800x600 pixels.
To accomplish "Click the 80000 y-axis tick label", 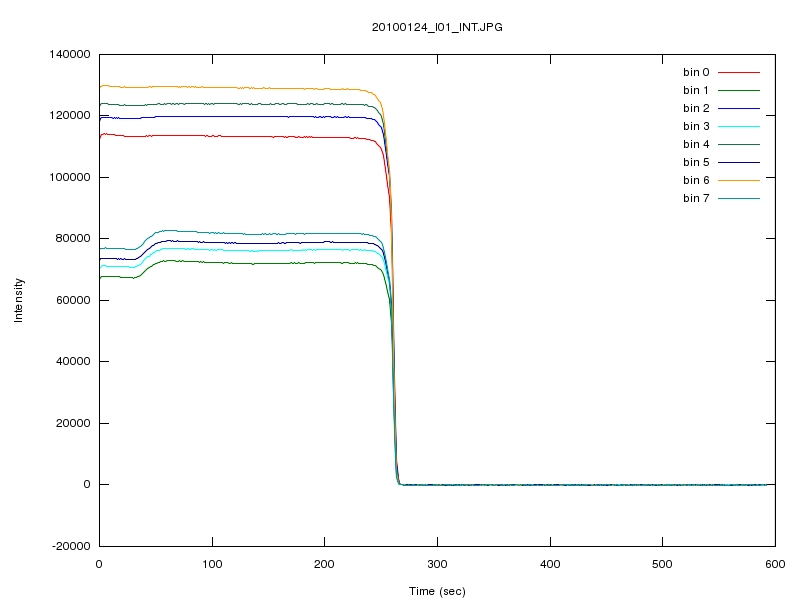I will point(73,238).
